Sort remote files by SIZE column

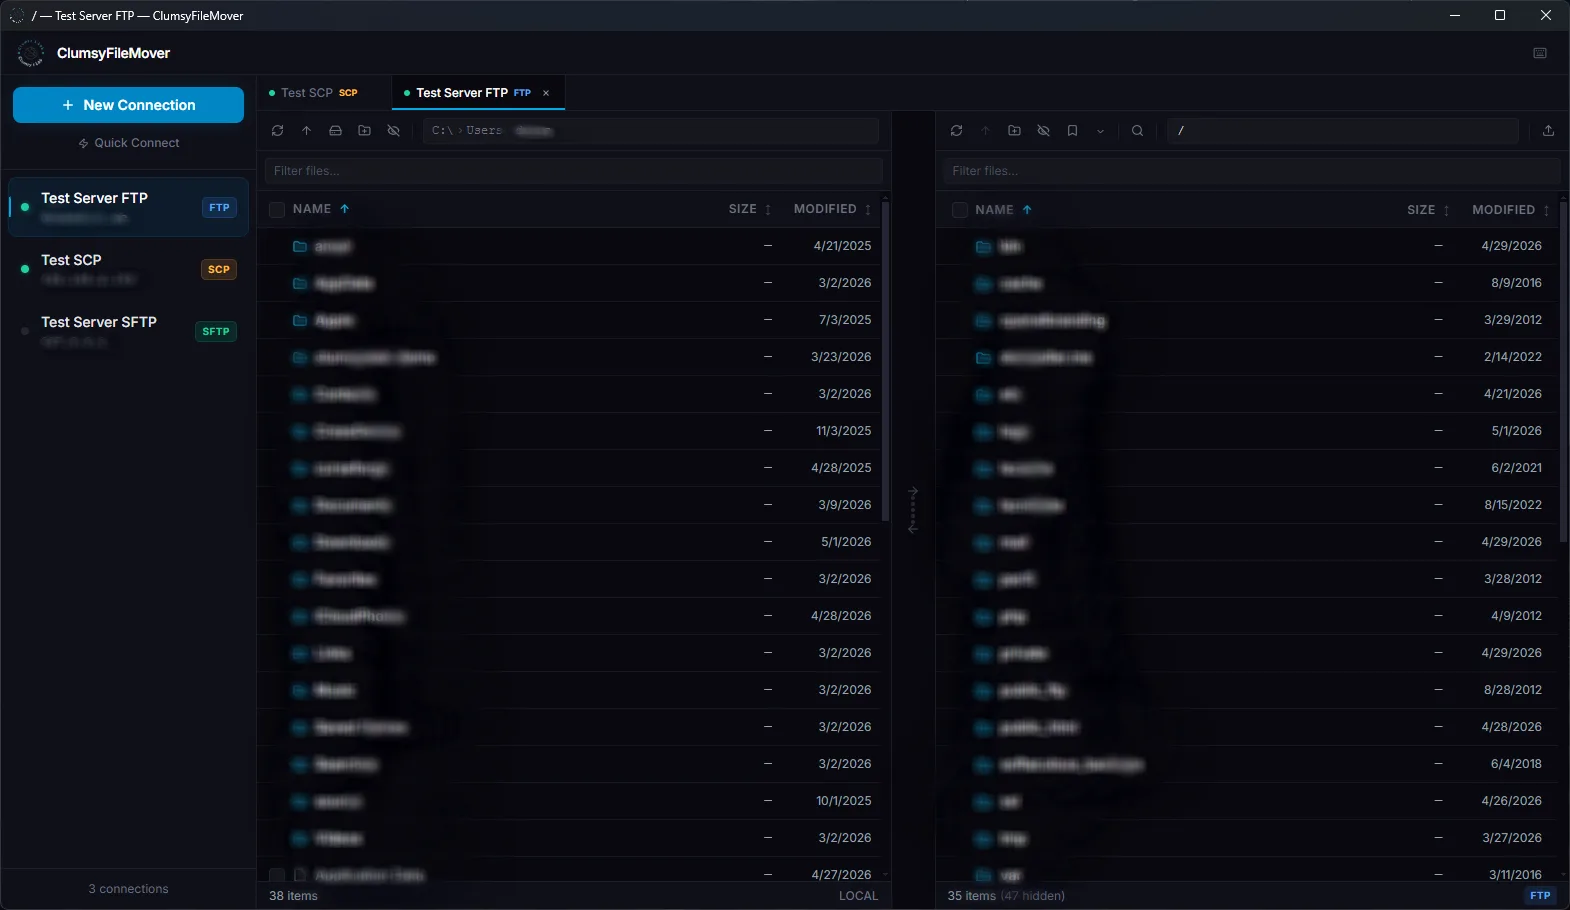1428,210
